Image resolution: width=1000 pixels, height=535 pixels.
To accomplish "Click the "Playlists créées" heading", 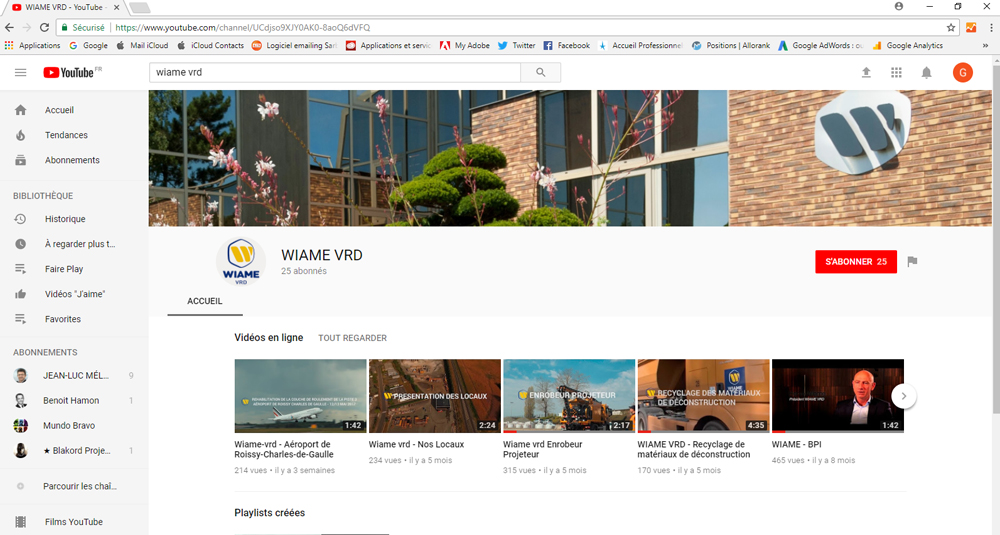I will pyautogui.click(x=270, y=513).
